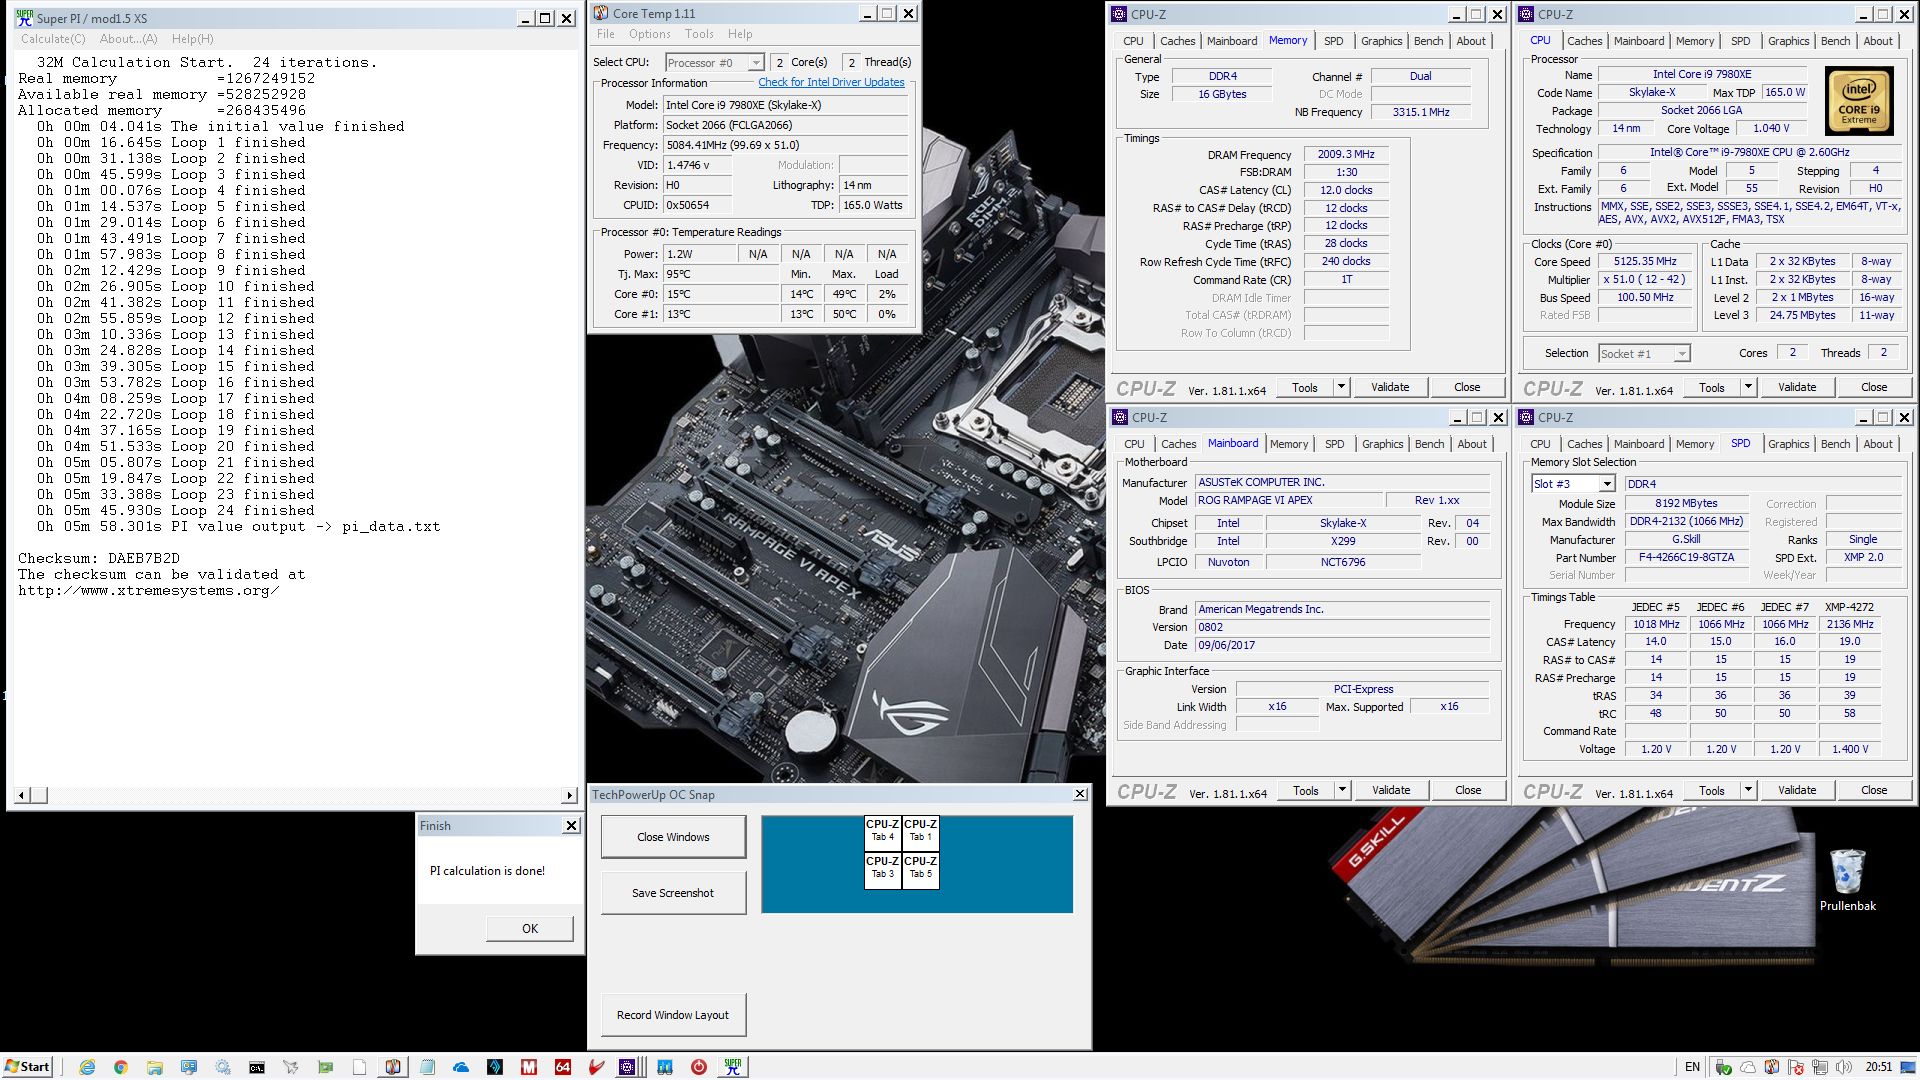Click Close Windows in OC Snap

pos(673,837)
